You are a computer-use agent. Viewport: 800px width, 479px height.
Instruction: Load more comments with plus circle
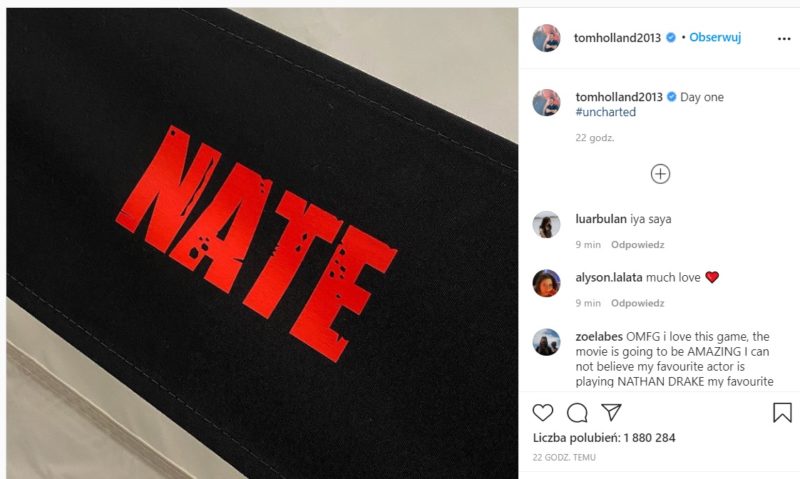[660, 174]
